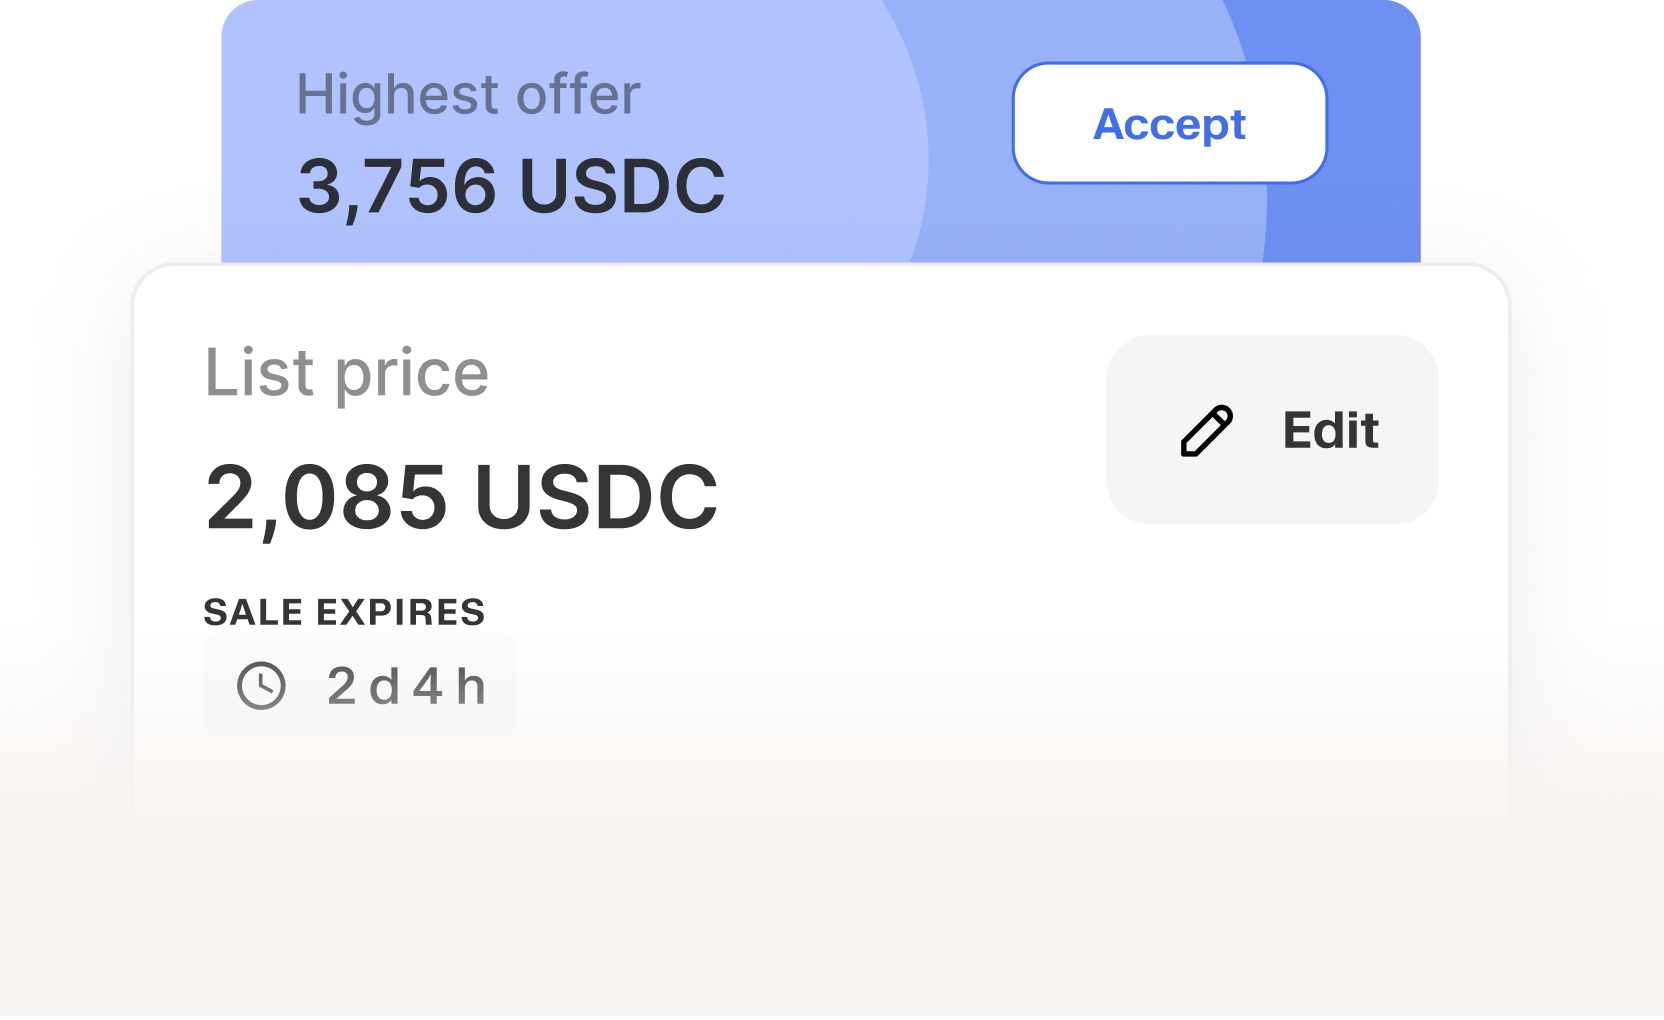Click the "2 d 4 h" time remaining text
The image size is (1664, 1020).
coord(406,686)
